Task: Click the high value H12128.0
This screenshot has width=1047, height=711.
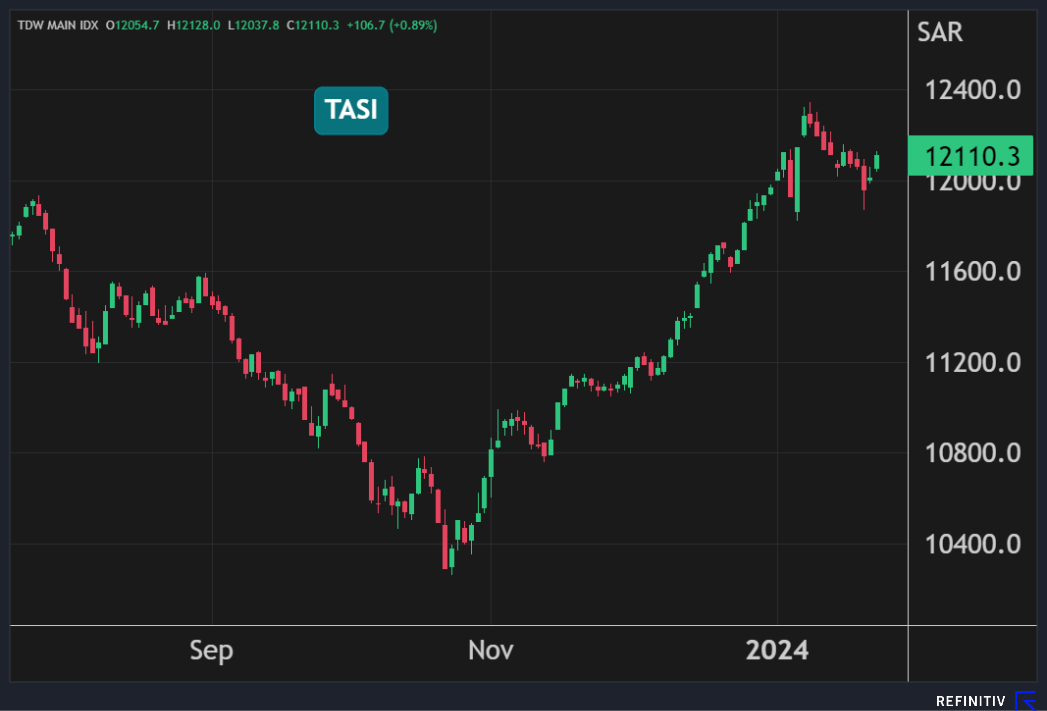Action: pos(195,25)
